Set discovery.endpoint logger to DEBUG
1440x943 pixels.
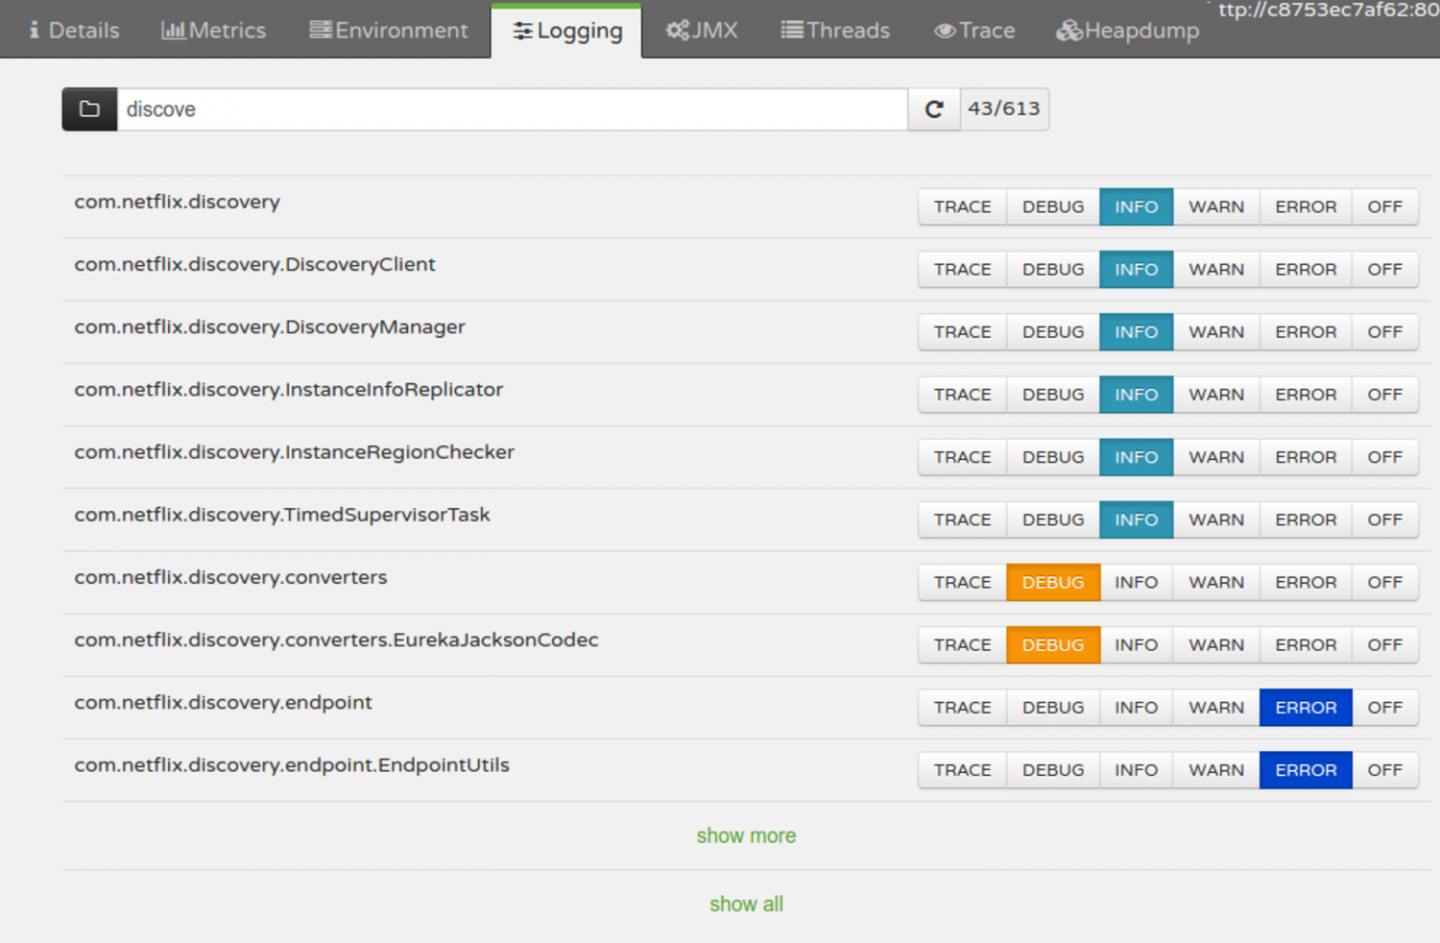click(1053, 707)
